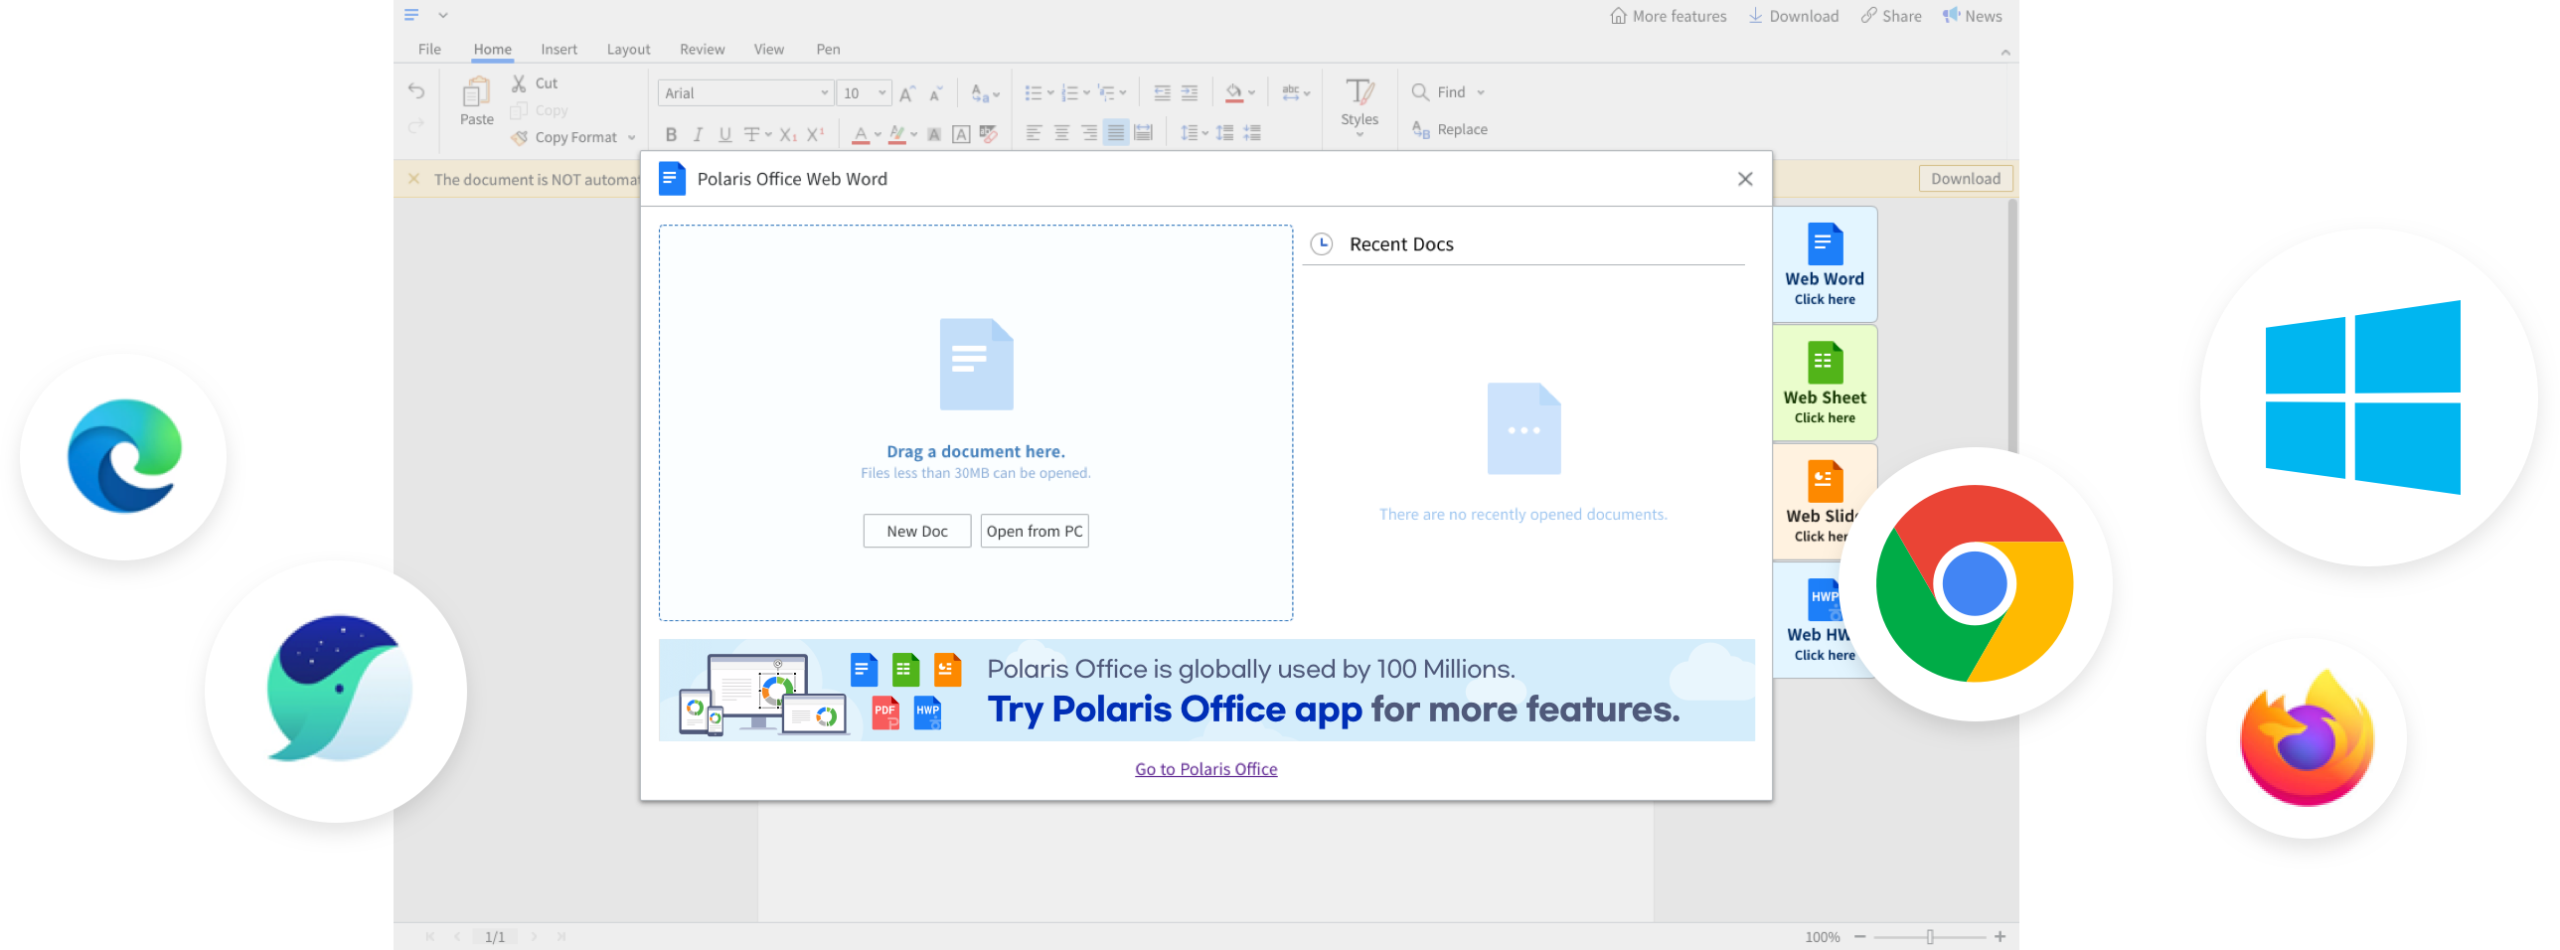Apply subscript formatting
This screenshot has width=2560, height=950.
(788, 134)
